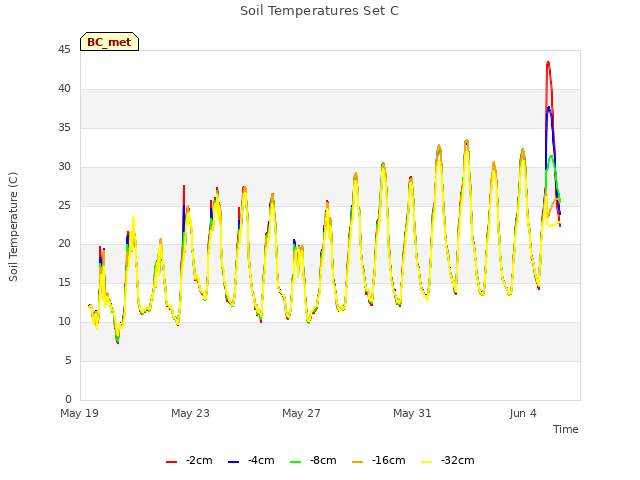The height and width of the screenshot is (480, 640).
Task: Click the yellow -32cm legend swatch
Action: pos(427,462)
